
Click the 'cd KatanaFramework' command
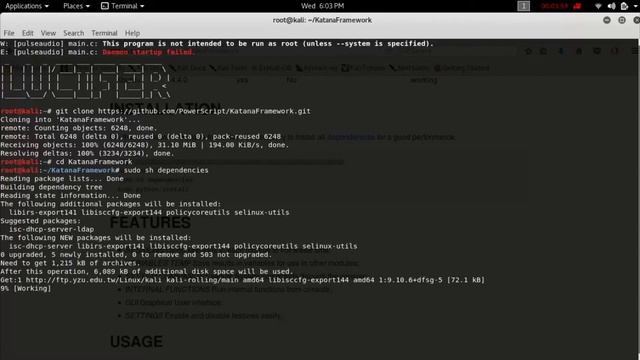tap(93, 162)
